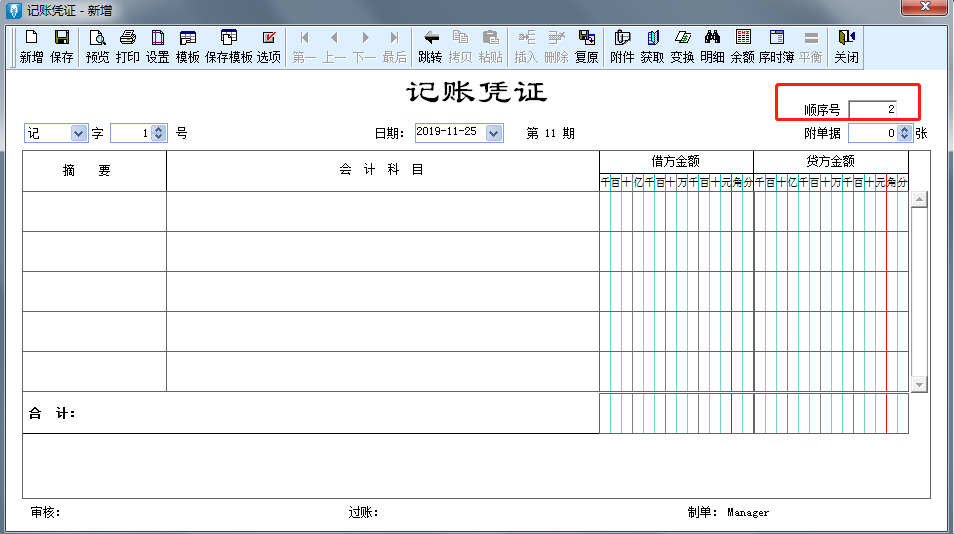Open the date picker dropdown arrow
The height and width of the screenshot is (534, 954).
point(494,133)
